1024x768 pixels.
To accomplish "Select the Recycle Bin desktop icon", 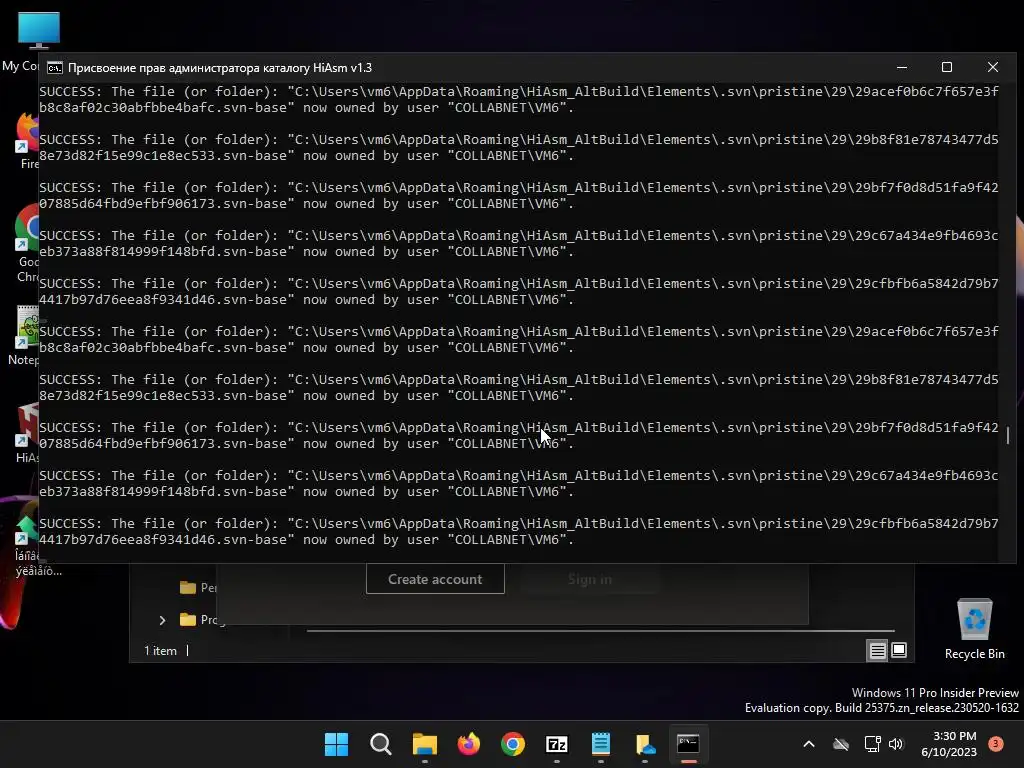I will pos(974,629).
